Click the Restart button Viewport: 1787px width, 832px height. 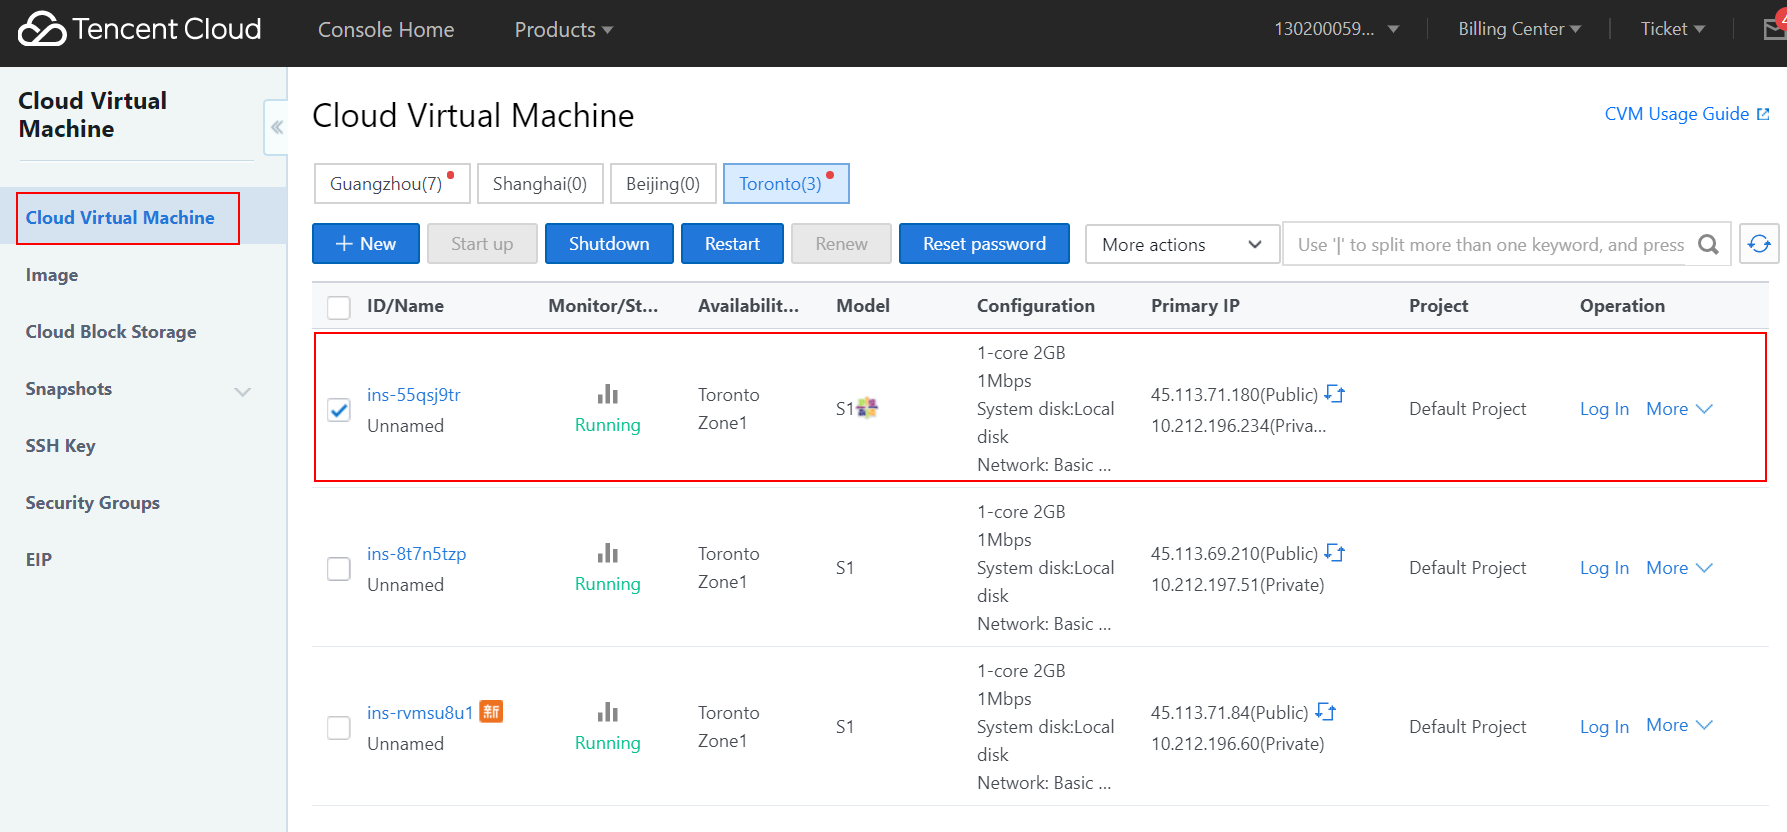coord(732,244)
